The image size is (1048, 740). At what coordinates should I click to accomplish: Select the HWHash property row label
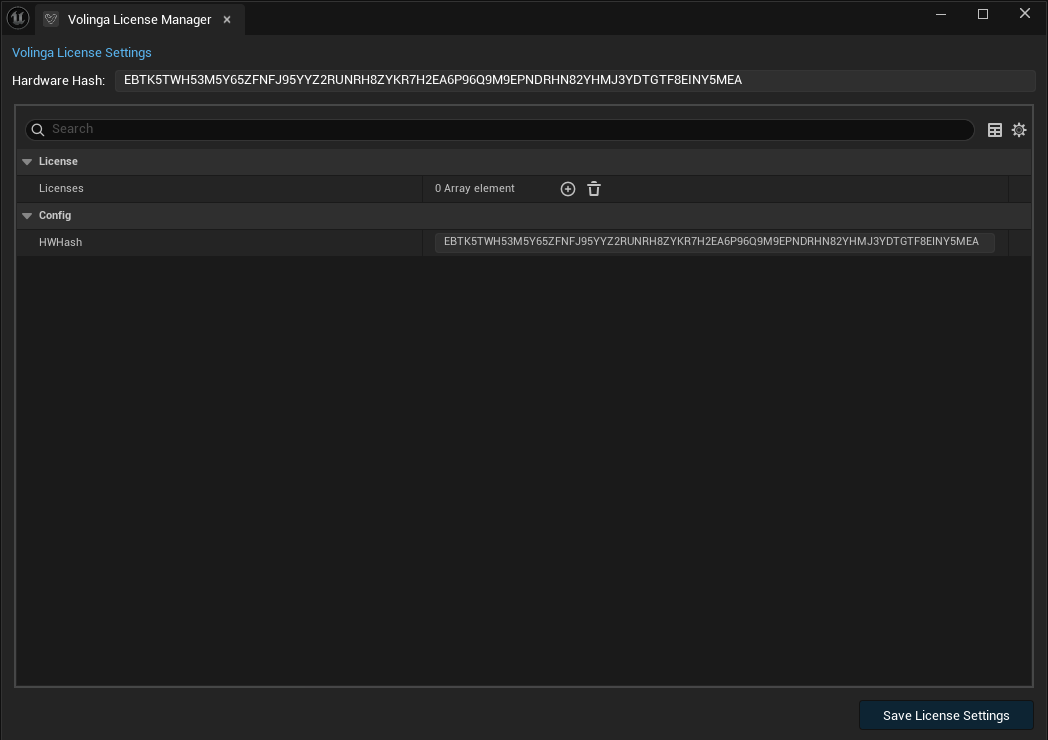[60, 243]
